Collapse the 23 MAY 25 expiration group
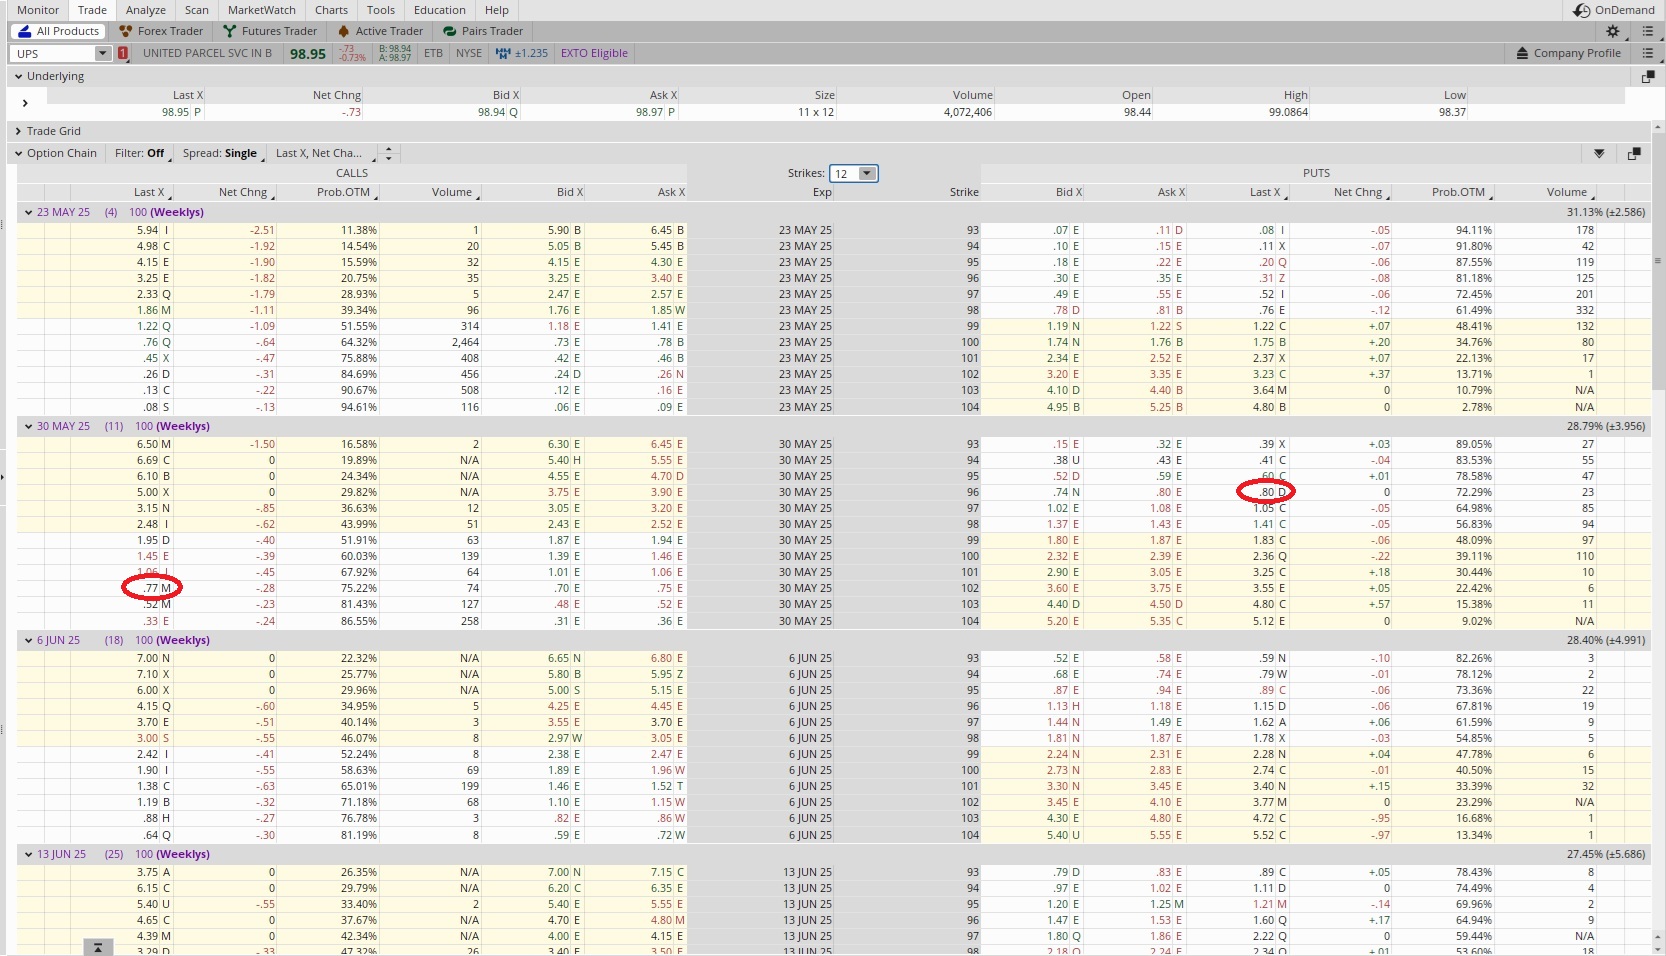1666x956 pixels. [28, 212]
